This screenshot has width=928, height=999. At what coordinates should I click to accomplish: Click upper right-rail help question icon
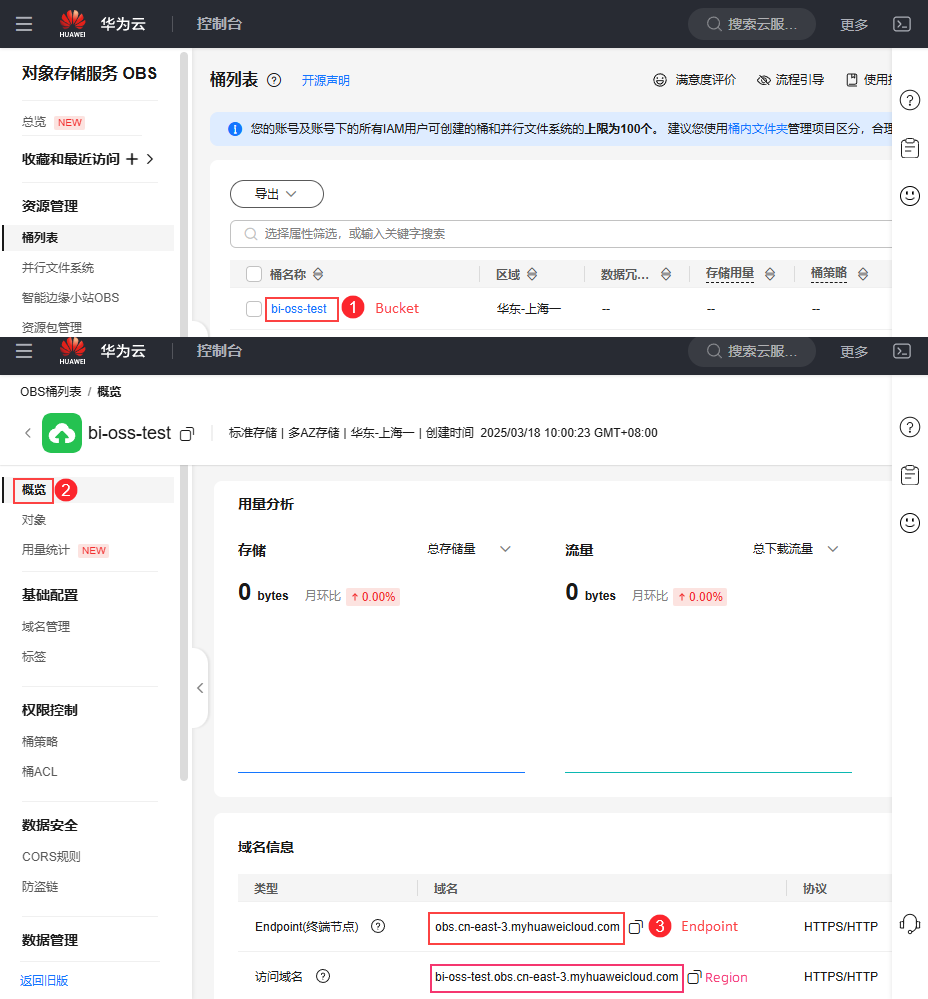(x=910, y=100)
